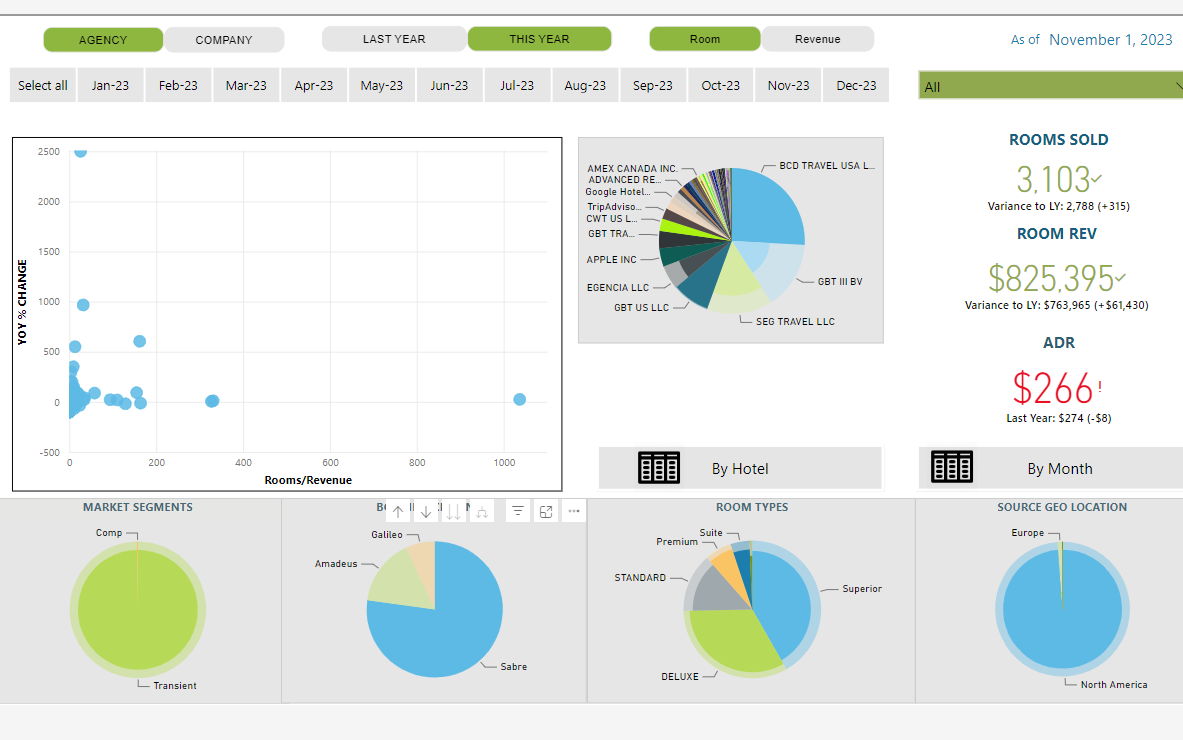Screen dimensions: 1183x740
Task: Filter to Nov-23
Action: tap(788, 85)
